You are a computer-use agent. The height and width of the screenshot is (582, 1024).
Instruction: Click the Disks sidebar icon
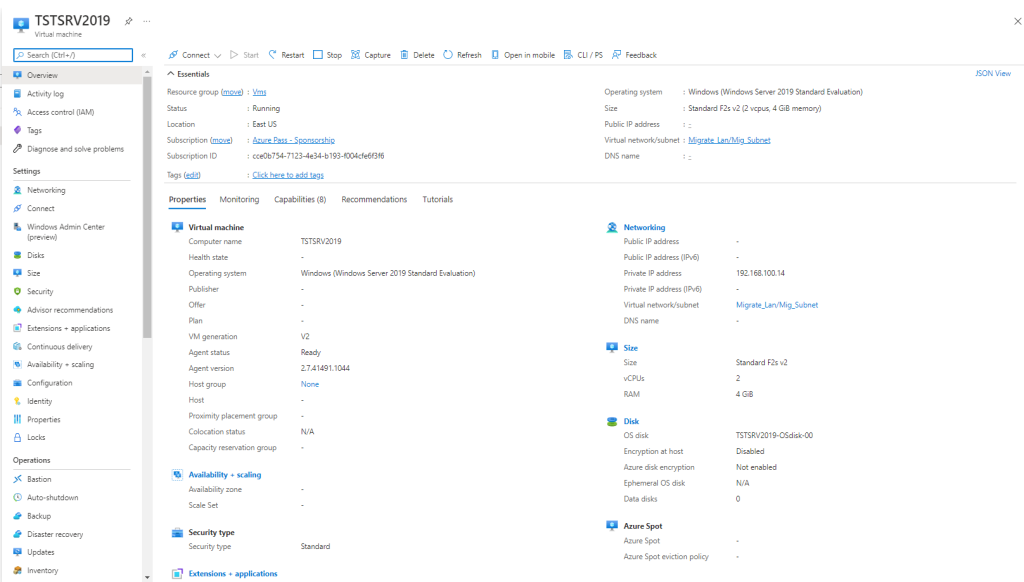[x=18, y=255]
